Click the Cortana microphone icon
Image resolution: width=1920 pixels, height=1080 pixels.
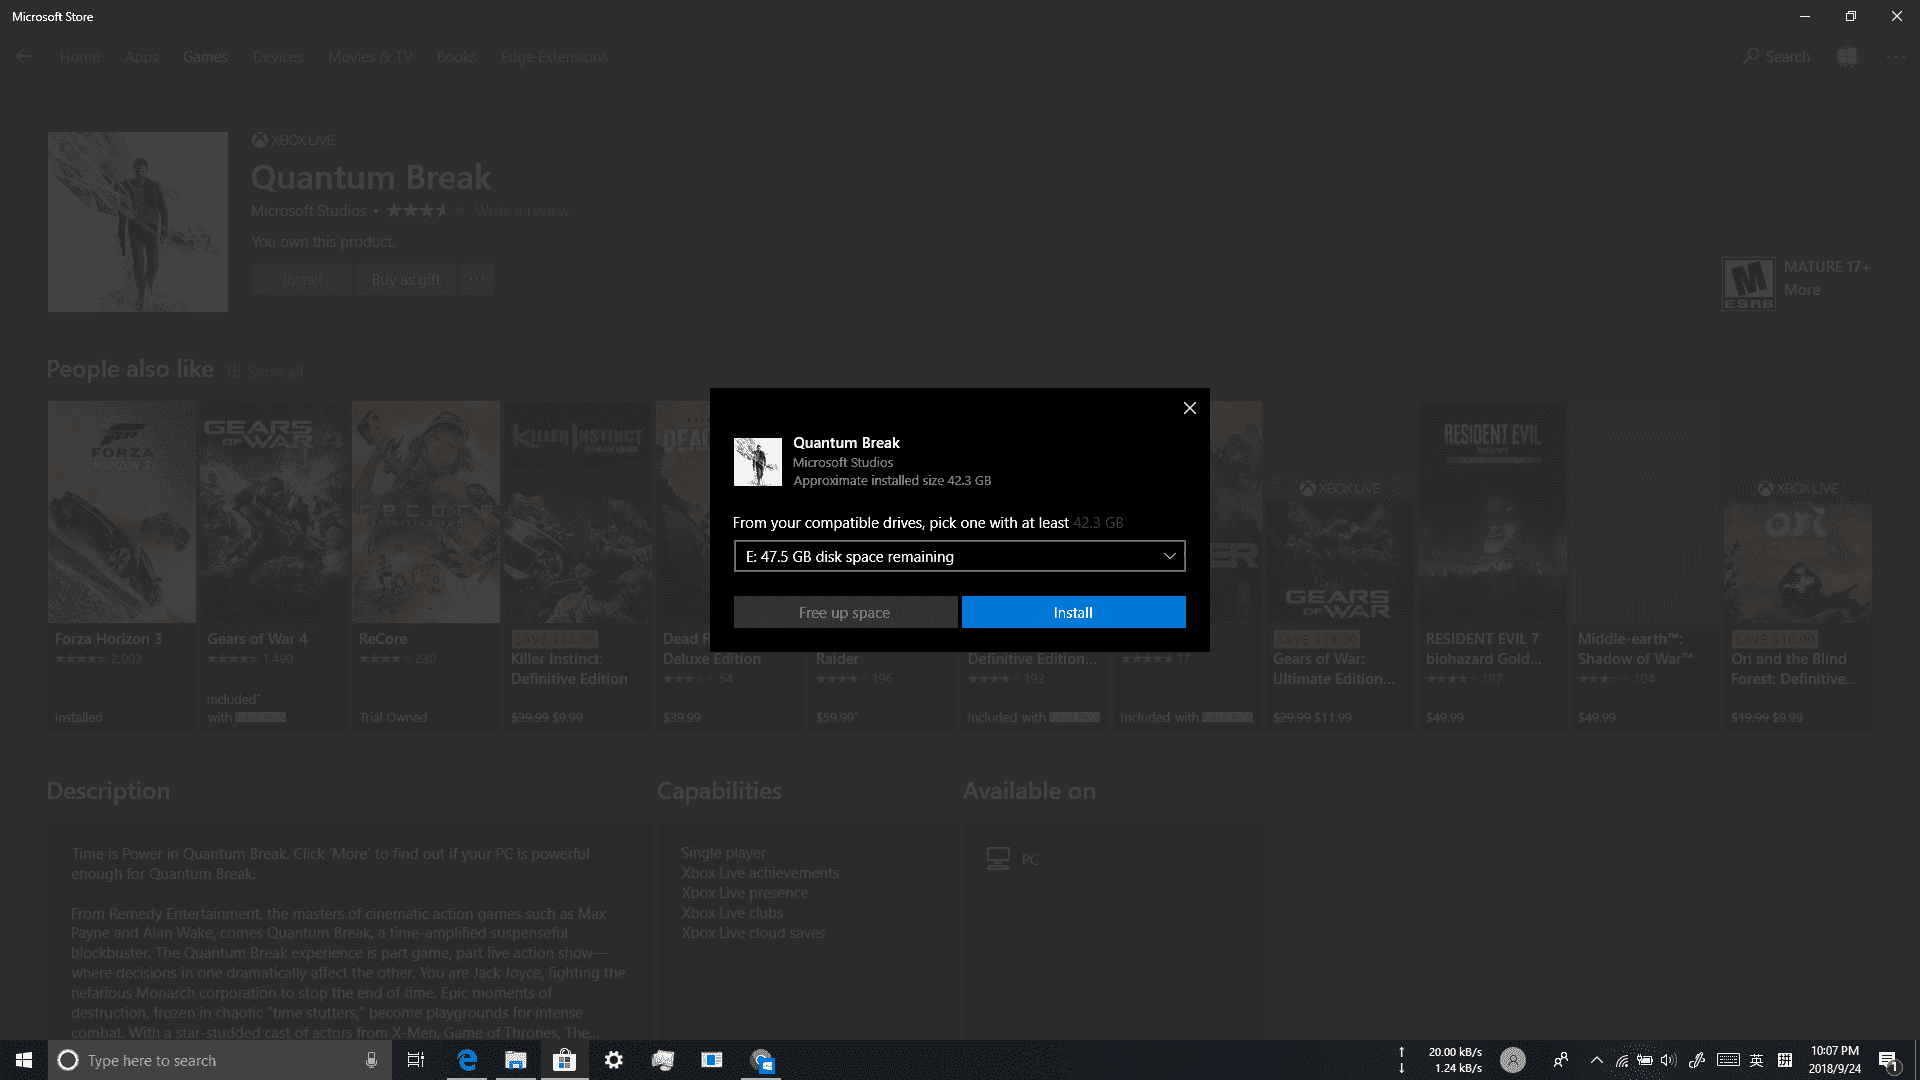(x=371, y=1060)
